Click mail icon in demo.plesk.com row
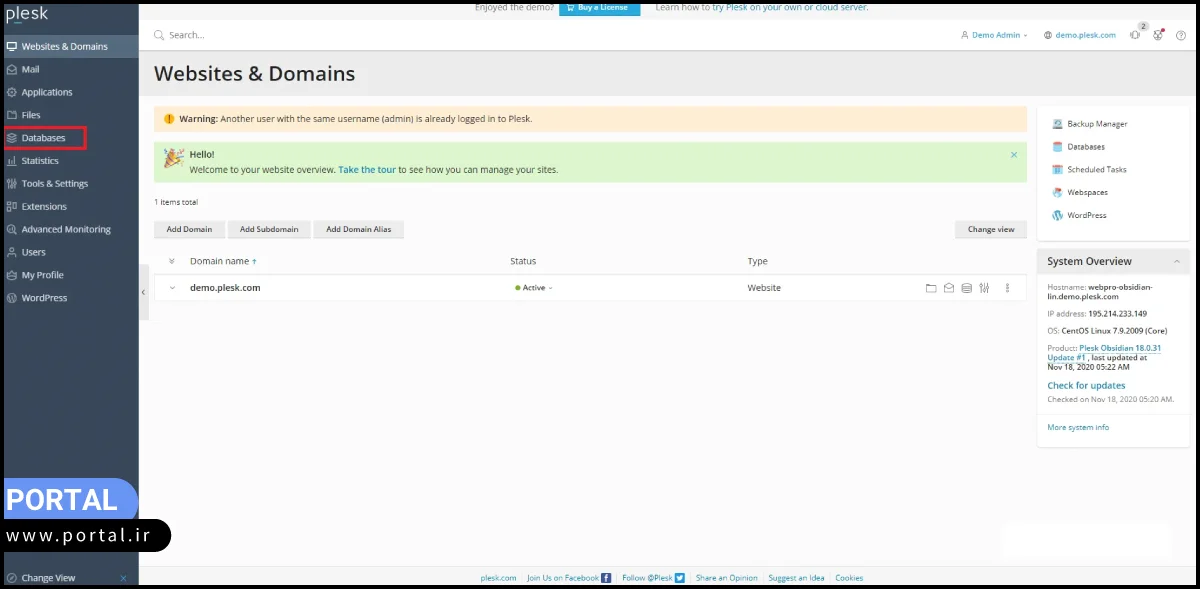Screen dimensions: 1200x589 [948, 288]
